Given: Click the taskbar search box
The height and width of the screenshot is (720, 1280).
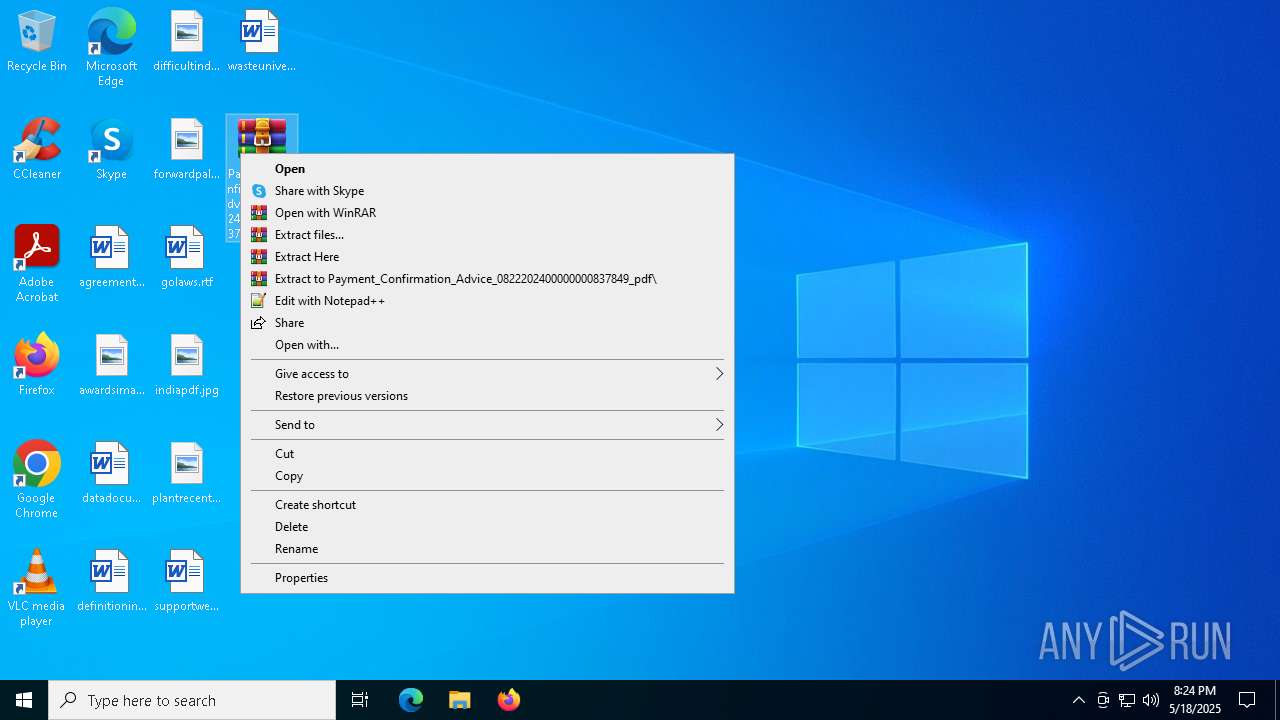Looking at the screenshot, I should pos(192,700).
